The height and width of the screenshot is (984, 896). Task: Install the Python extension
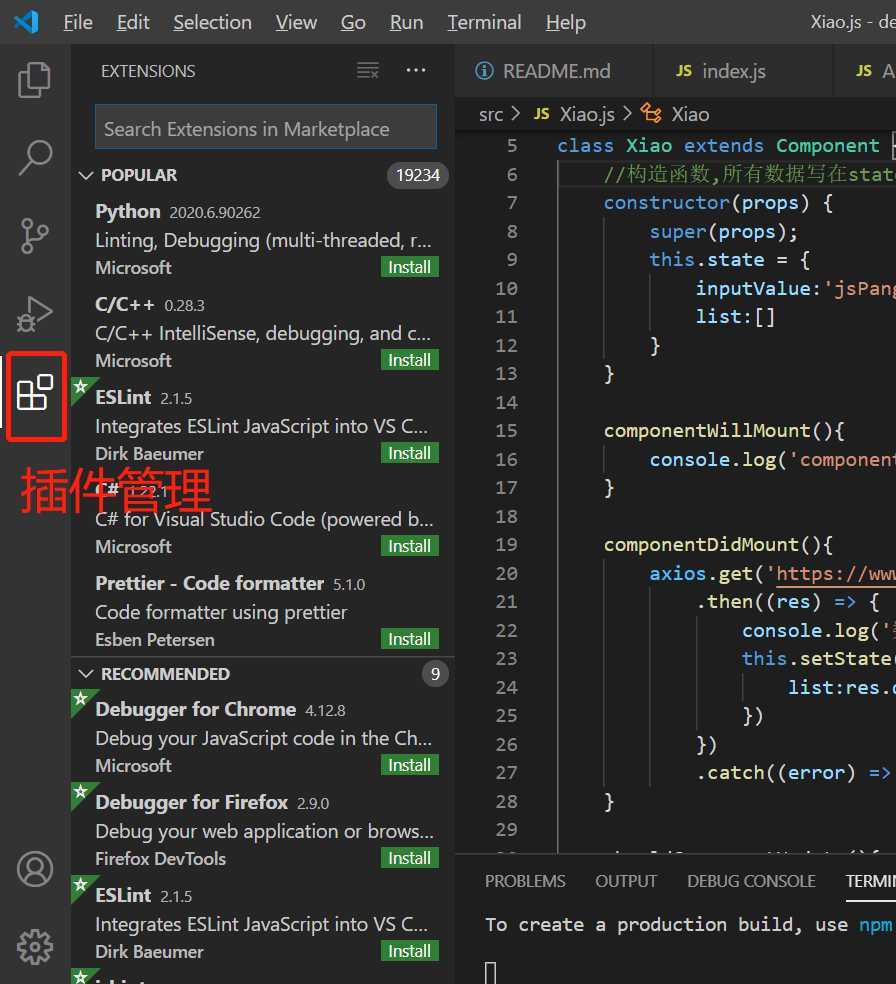point(409,267)
